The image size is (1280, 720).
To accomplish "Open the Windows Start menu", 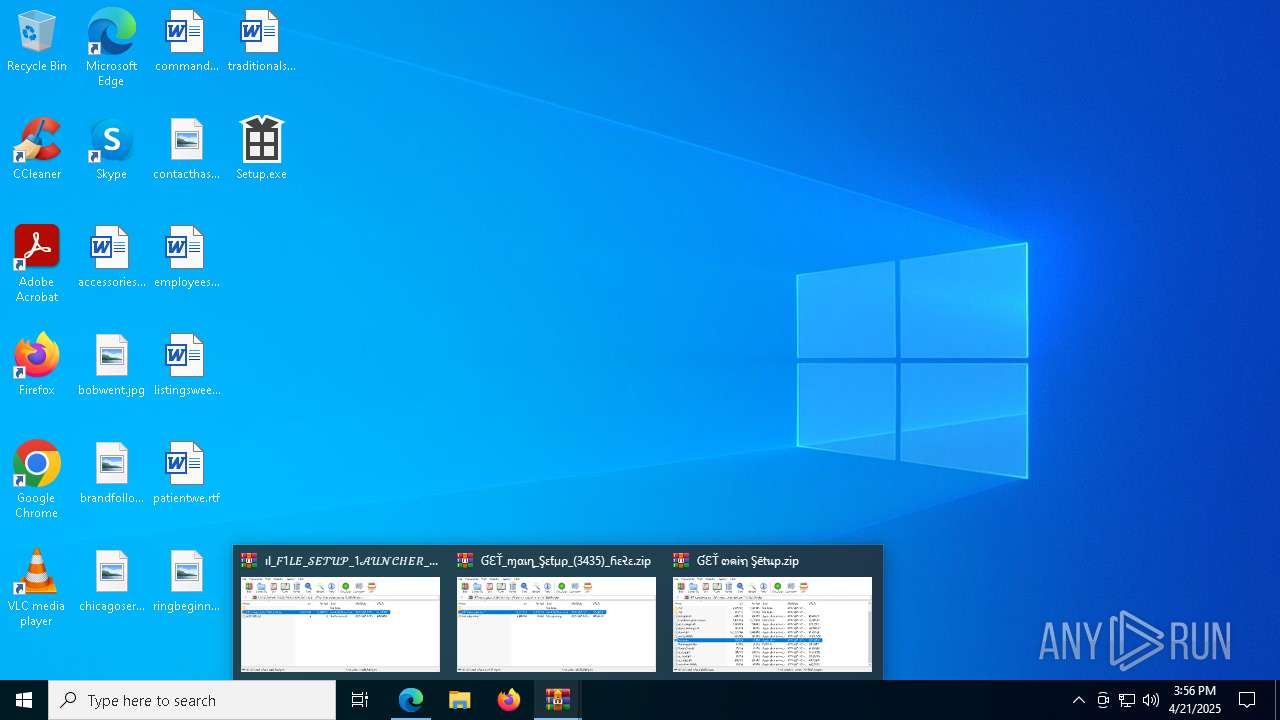I will point(24,700).
